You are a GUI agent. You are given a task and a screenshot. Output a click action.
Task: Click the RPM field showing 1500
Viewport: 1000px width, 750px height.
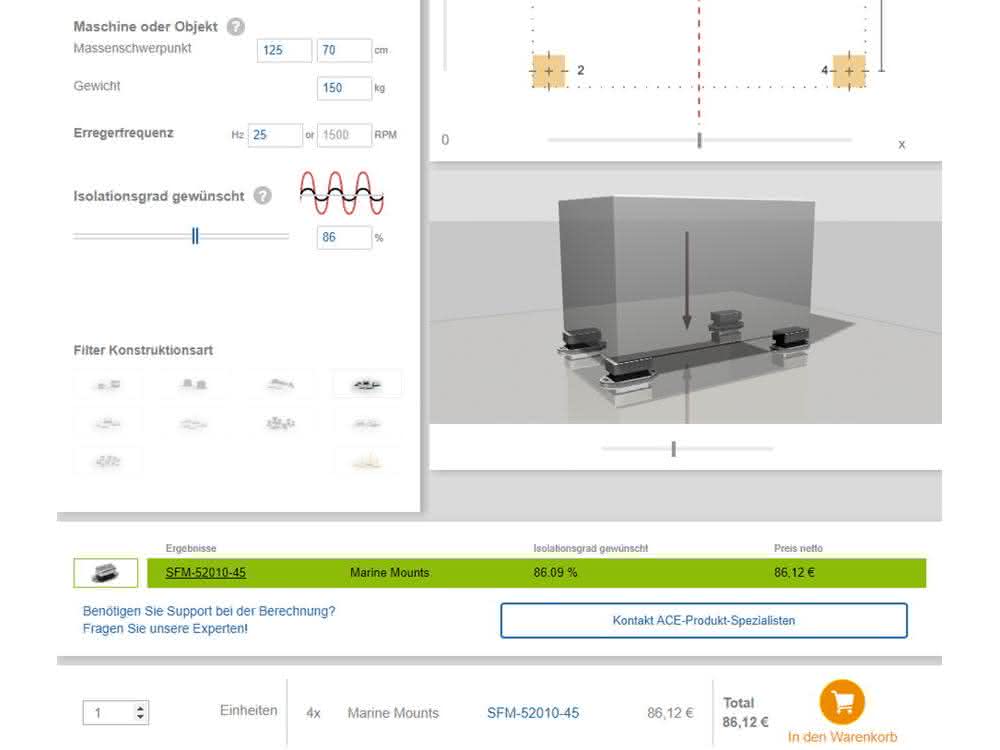click(x=344, y=135)
